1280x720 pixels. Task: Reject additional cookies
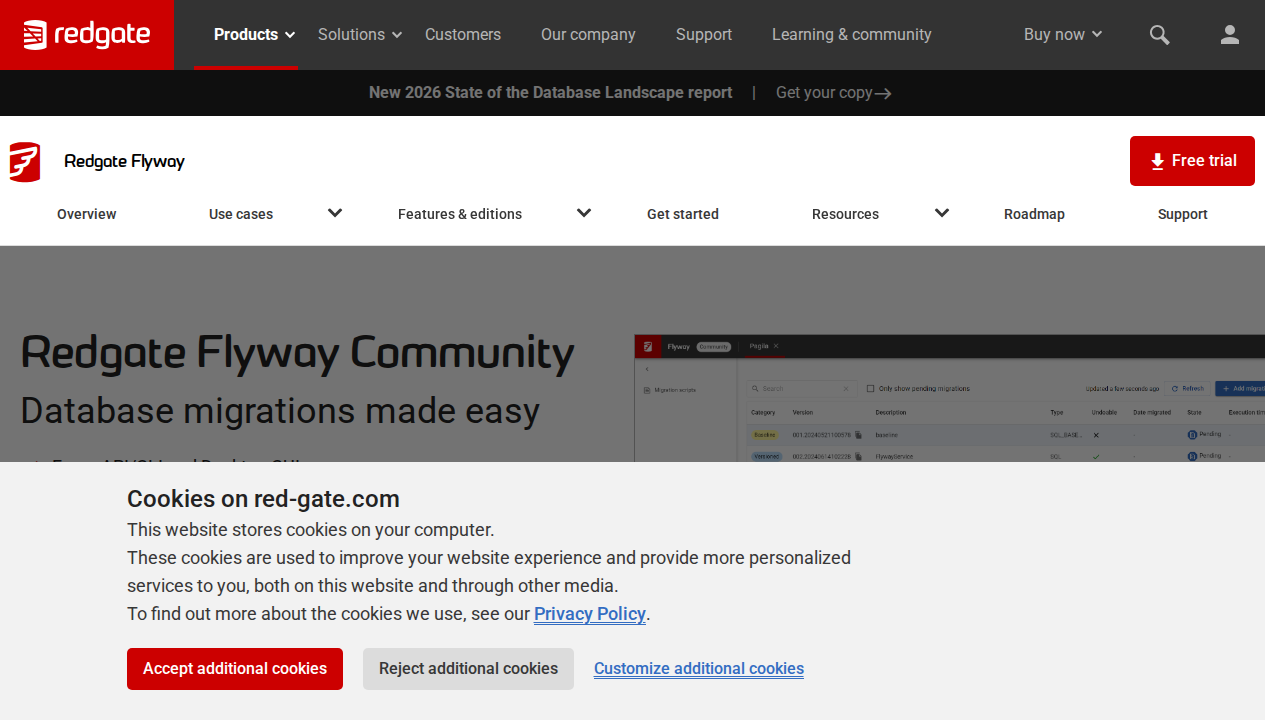(x=468, y=669)
